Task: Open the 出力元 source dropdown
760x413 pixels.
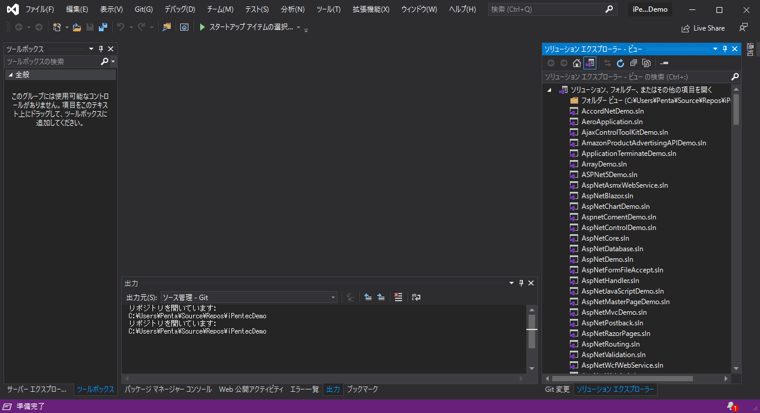Action: coord(249,297)
